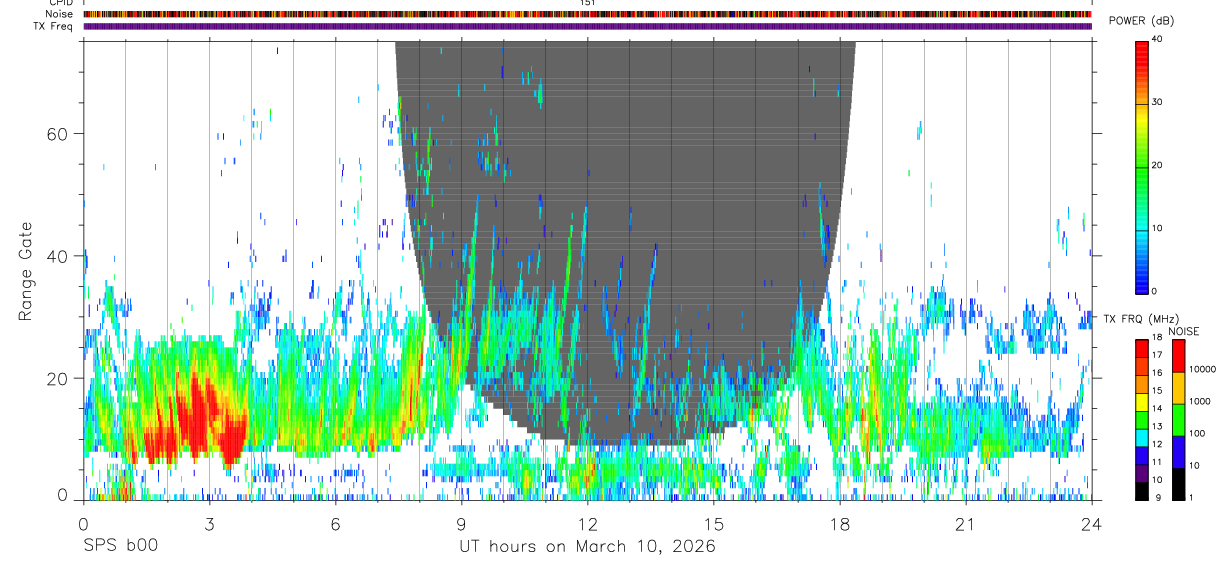
Task: Click the 20 tick on the POWER scale
Action: (x=1157, y=165)
